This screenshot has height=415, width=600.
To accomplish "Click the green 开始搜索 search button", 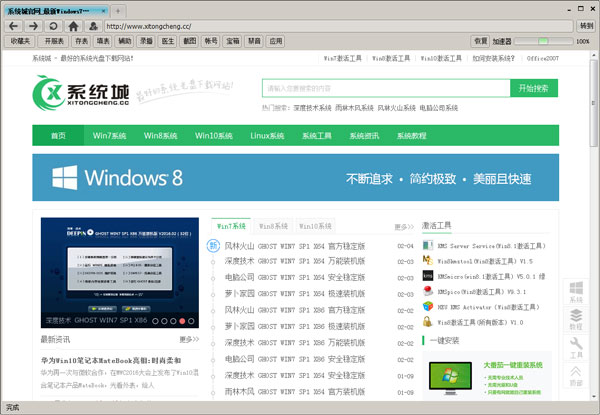I will click(x=534, y=88).
